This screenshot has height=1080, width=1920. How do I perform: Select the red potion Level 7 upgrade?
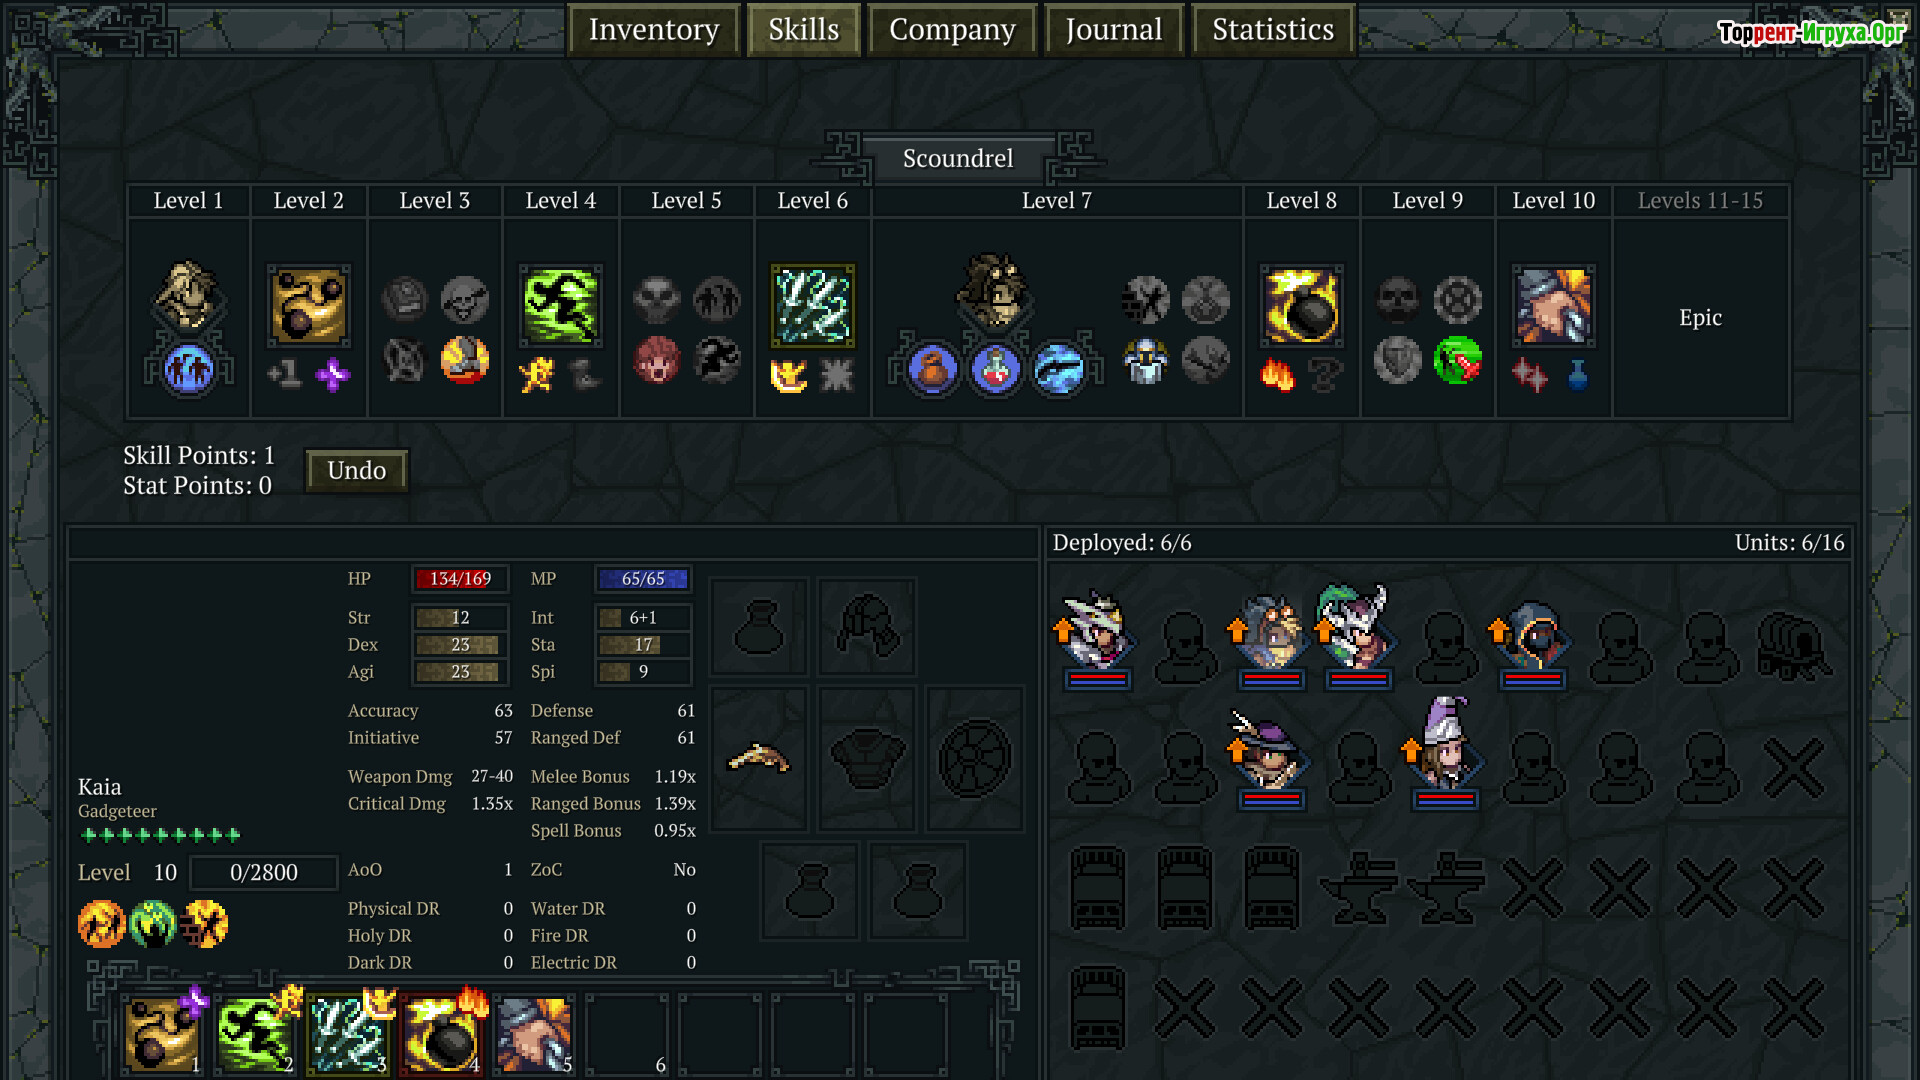point(995,369)
